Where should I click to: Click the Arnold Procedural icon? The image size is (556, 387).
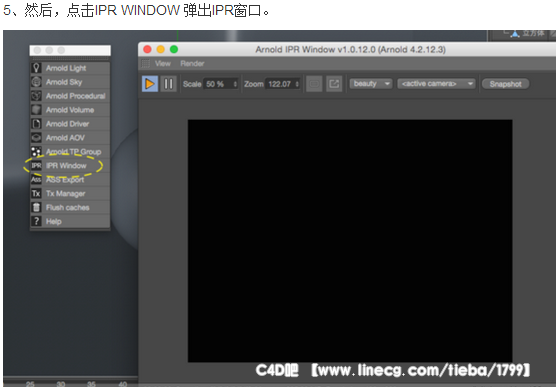[36, 96]
